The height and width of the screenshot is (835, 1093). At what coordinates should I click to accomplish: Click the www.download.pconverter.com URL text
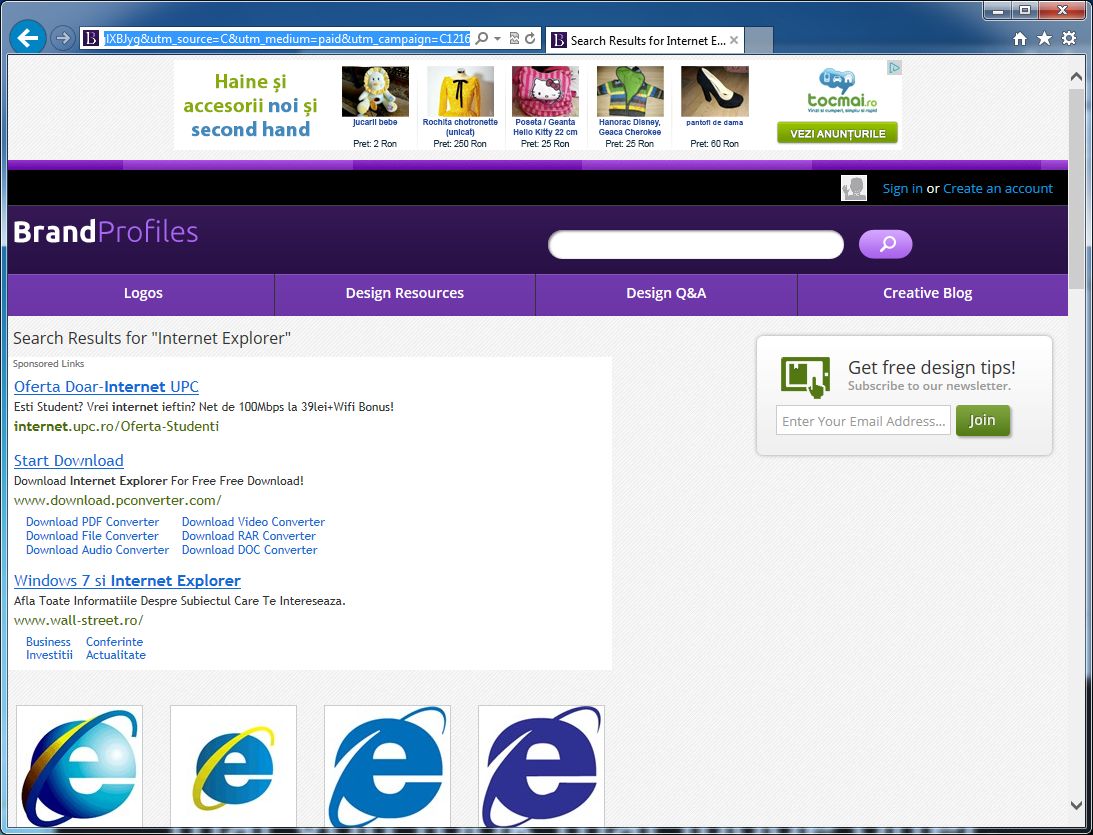[118, 500]
